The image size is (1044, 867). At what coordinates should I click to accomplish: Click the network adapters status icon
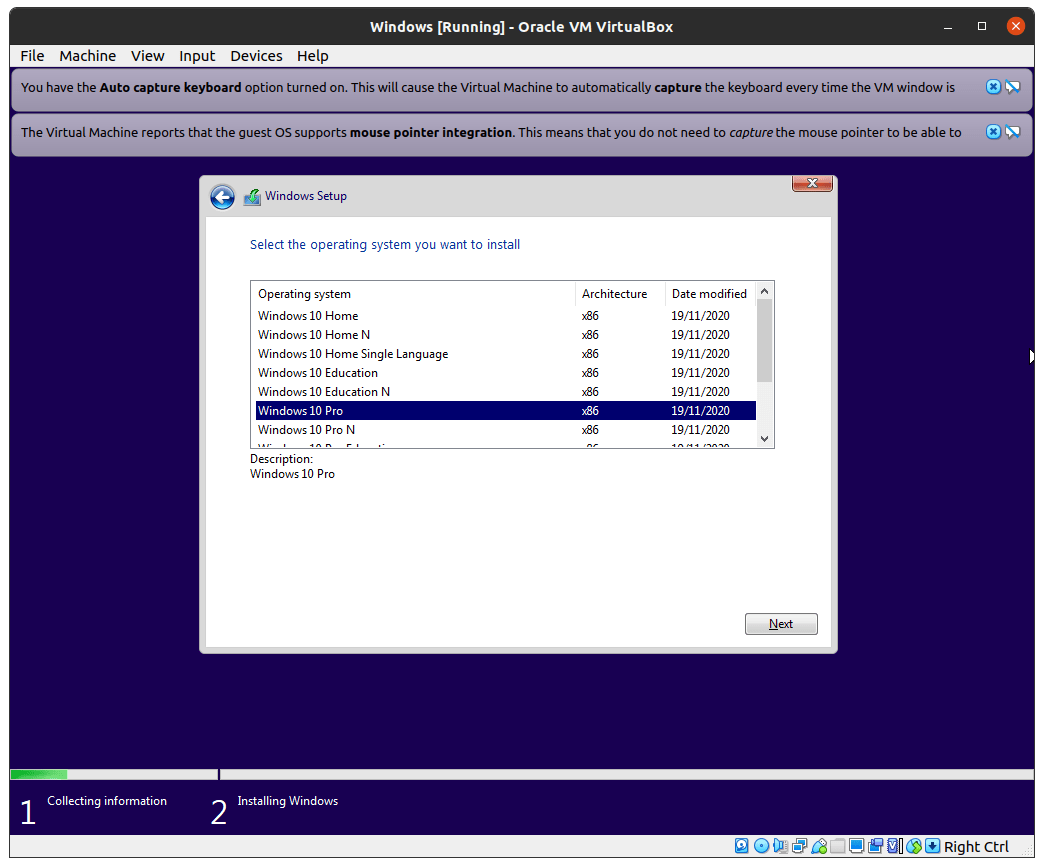[x=800, y=846]
